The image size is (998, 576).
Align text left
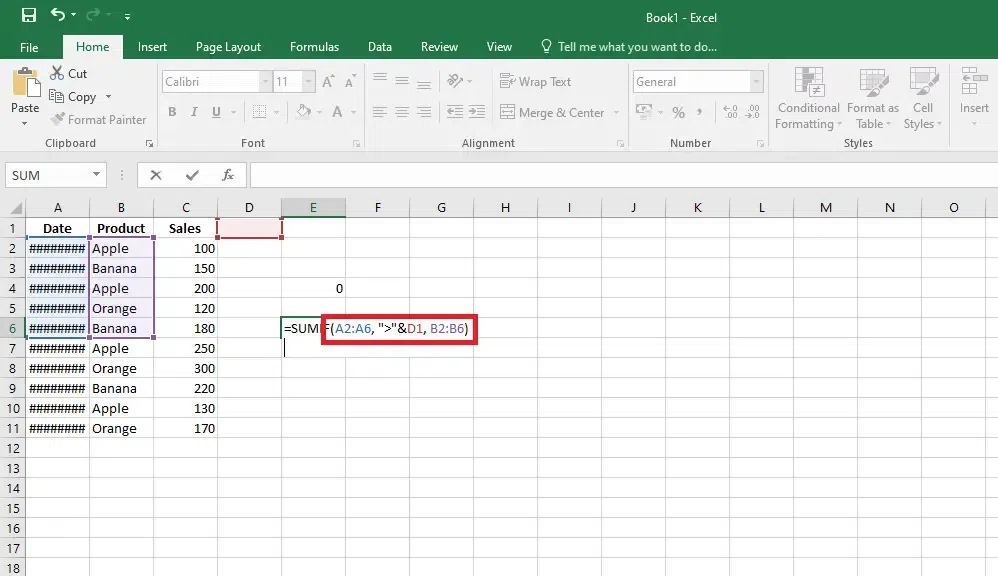click(x=380, y=112)
